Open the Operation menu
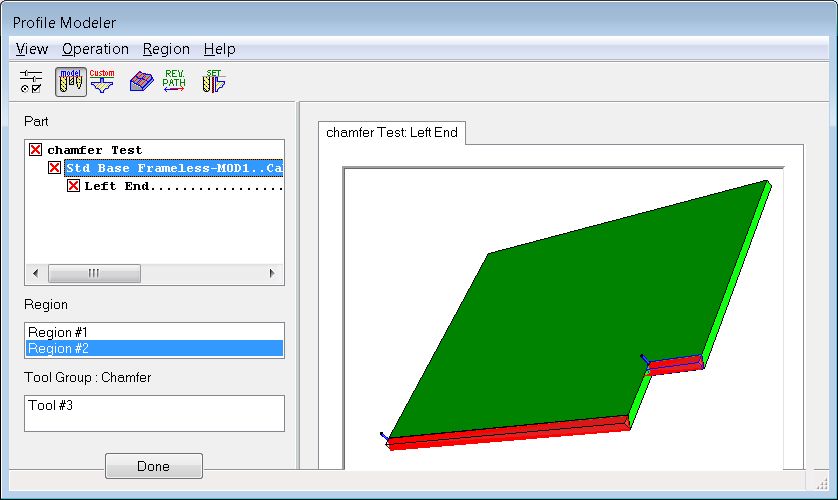The height and width of the screenshot is (500, 838). 95,49
